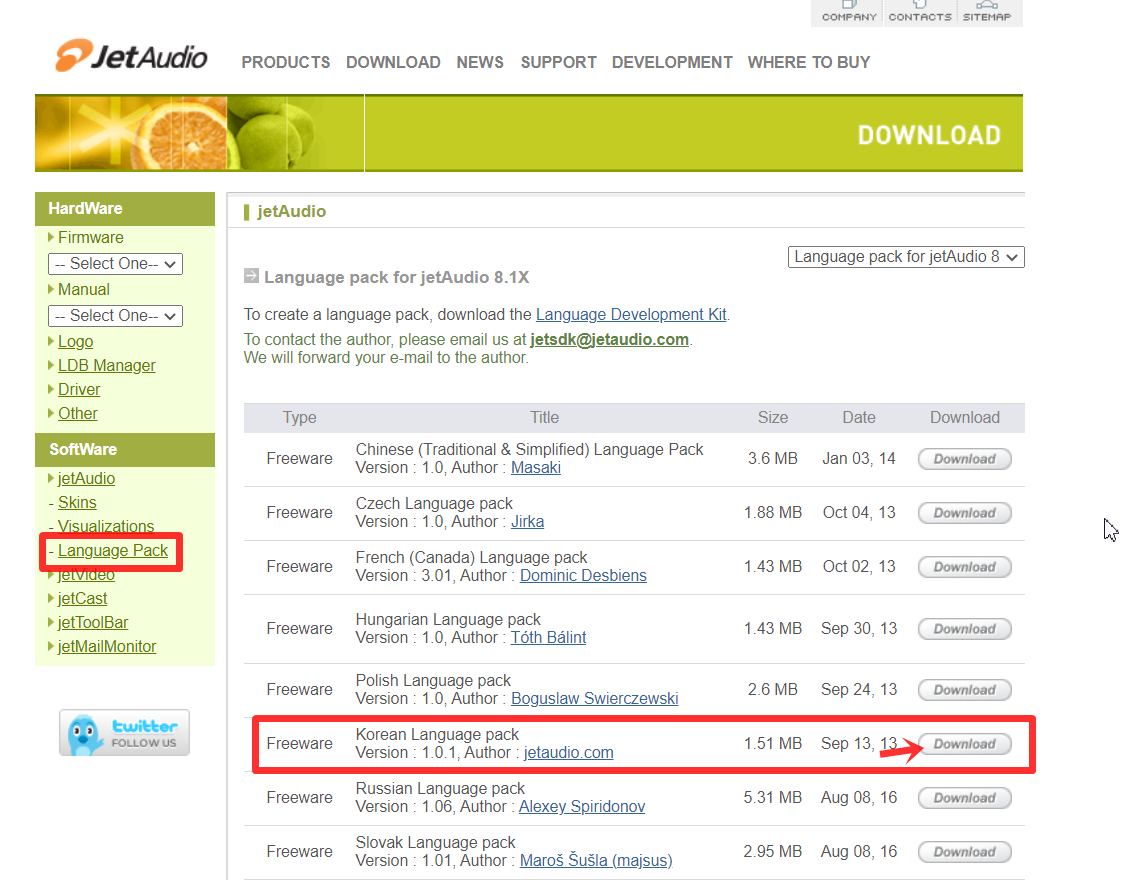The height and width of the screenshot is (880, 1136).
Task: Open the jetMailMonitor link
Action: point(107,646)
